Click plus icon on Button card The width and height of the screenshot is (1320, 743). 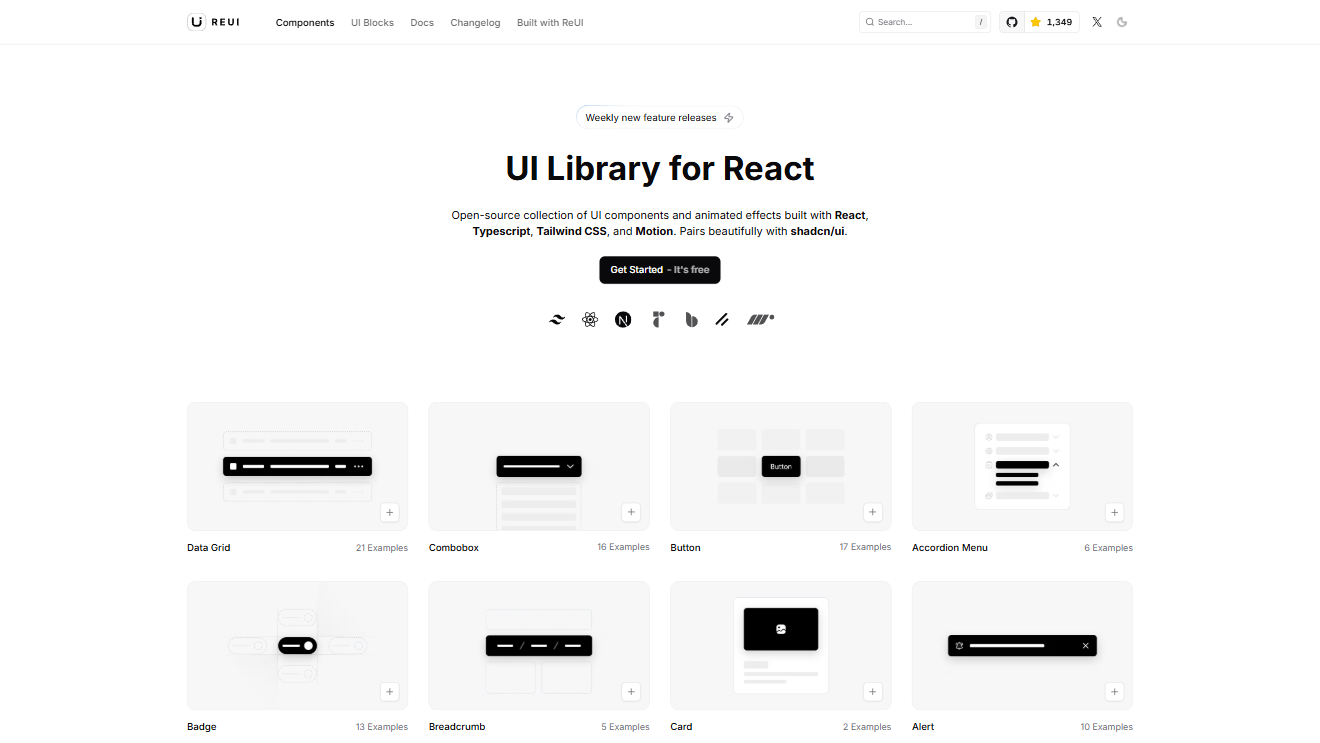click(873, 512)
